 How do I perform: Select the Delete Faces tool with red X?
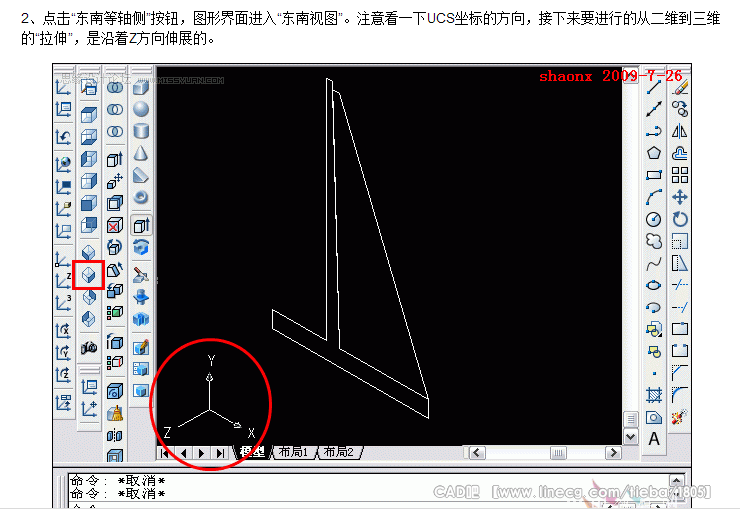pos(115,225)
